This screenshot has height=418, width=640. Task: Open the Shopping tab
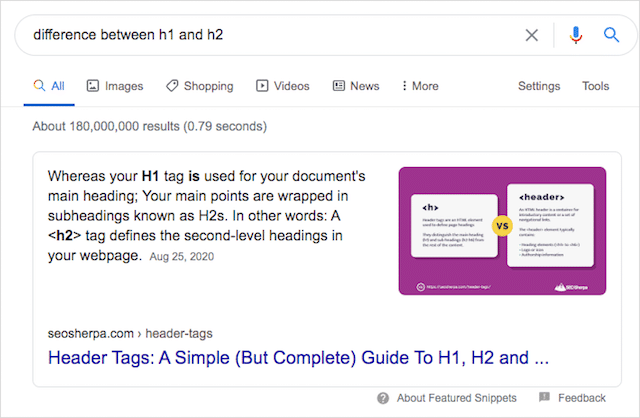(200, 86)
